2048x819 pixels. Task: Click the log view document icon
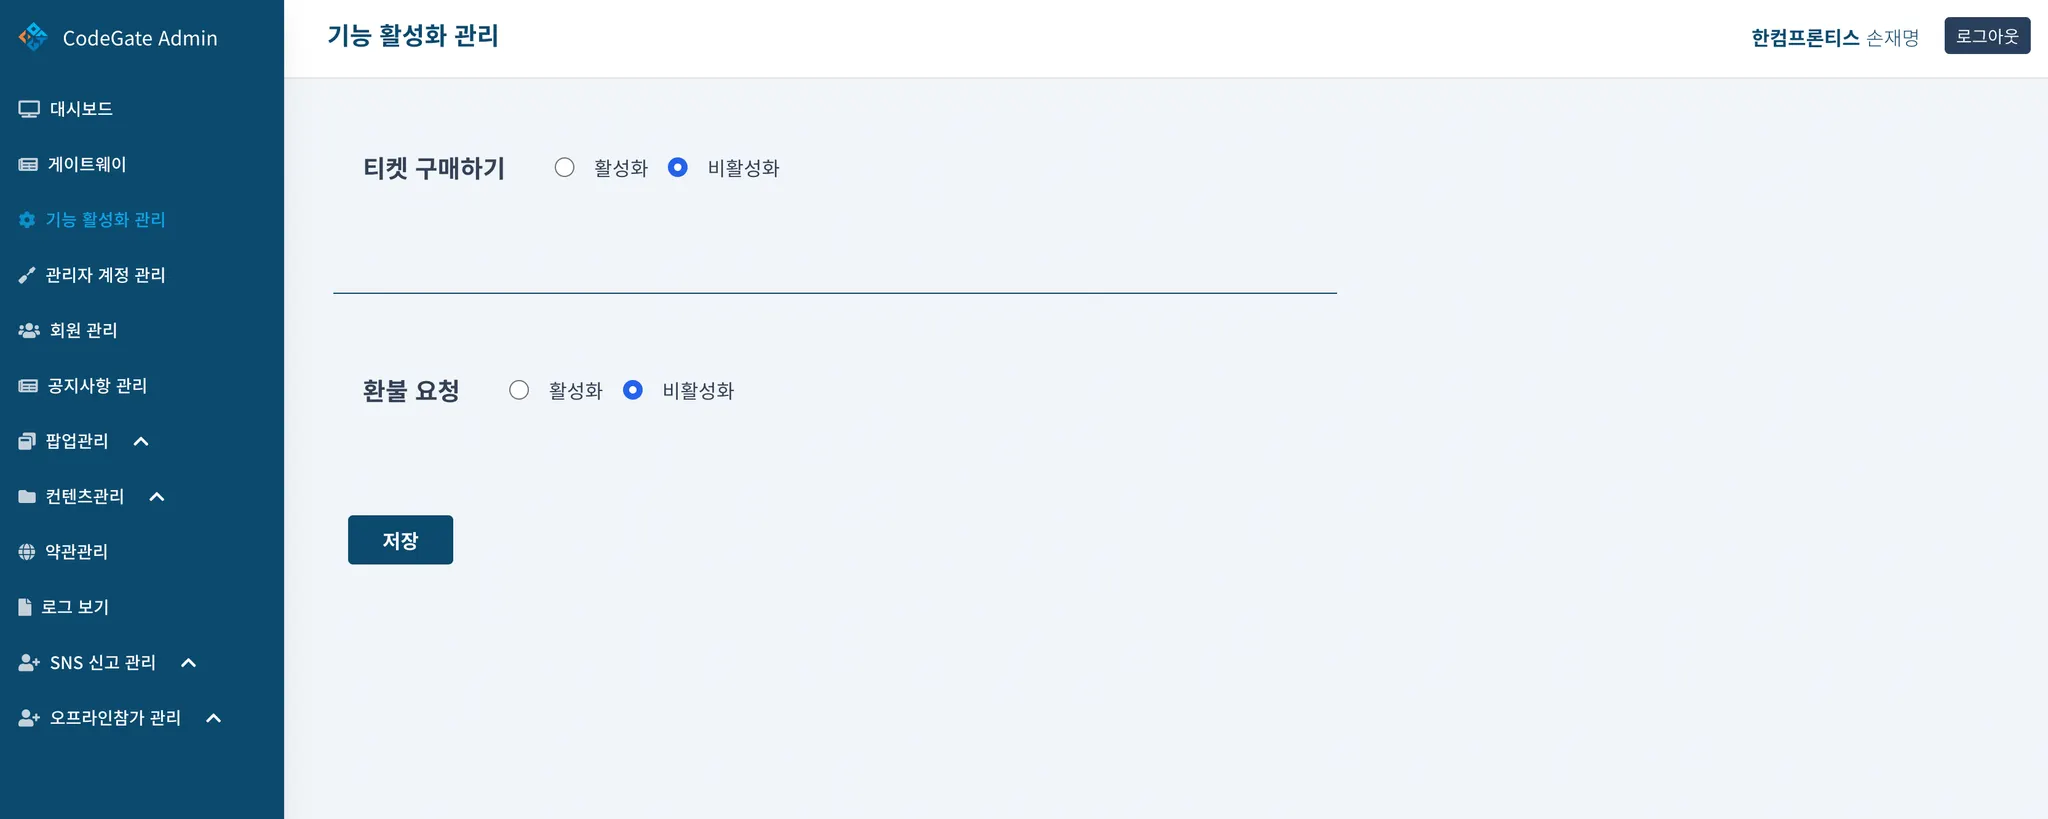coord(25,607)
